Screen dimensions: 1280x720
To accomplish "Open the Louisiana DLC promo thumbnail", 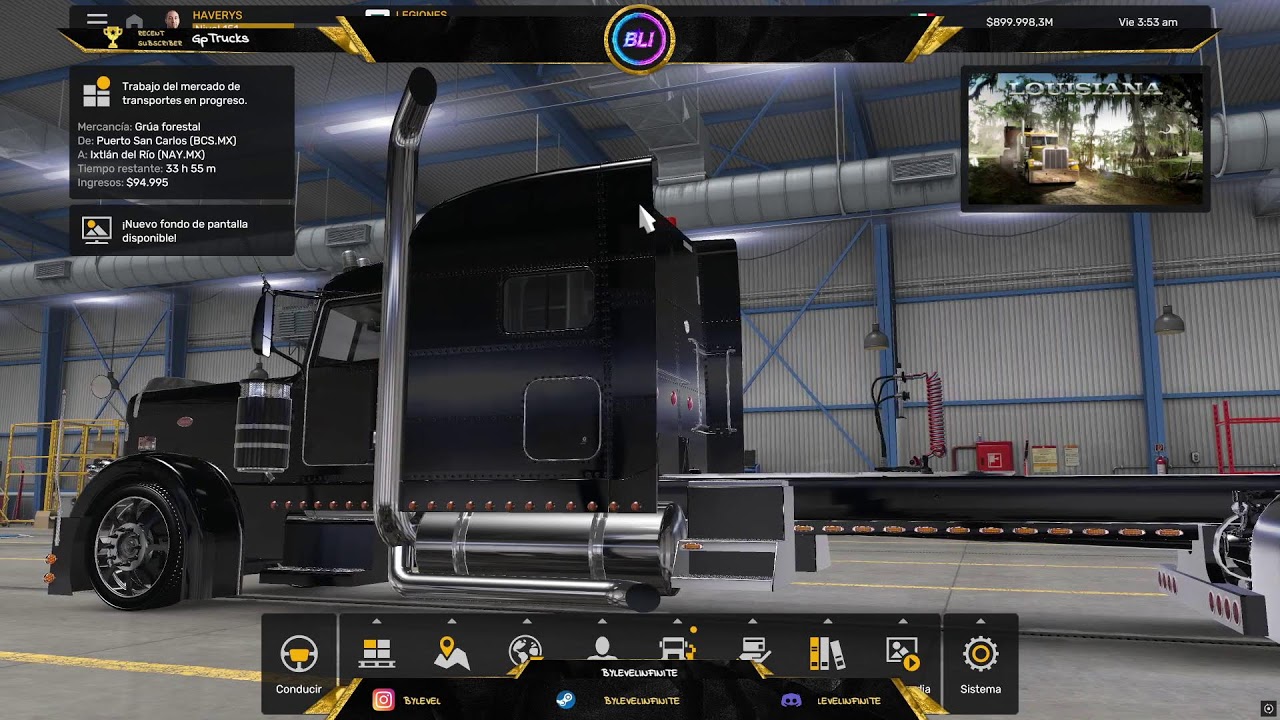I will (1085, 139).
